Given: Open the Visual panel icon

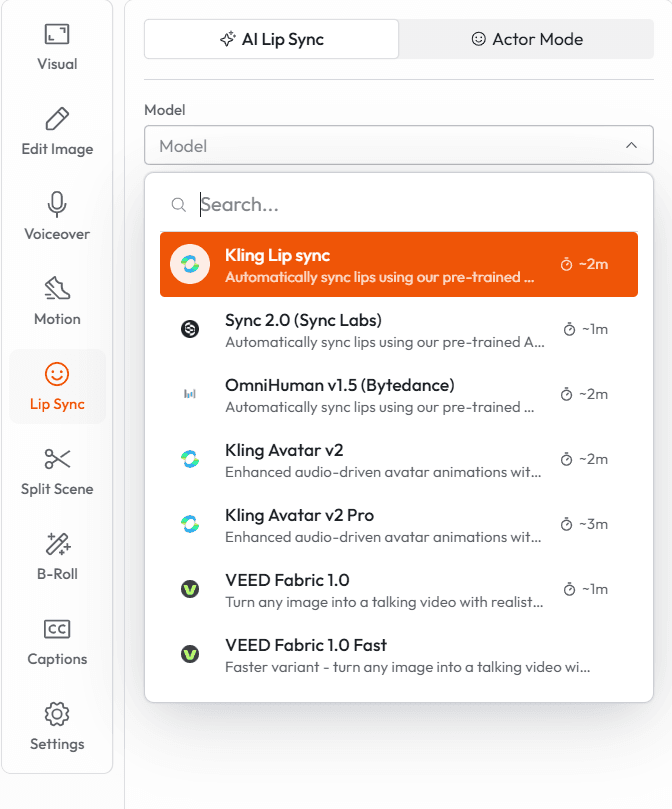Looking at the screenshot, I should (57, 35).
